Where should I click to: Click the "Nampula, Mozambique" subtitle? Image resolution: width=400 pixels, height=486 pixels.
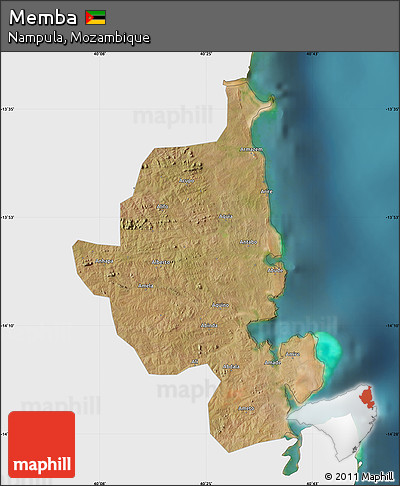point(79,37)
